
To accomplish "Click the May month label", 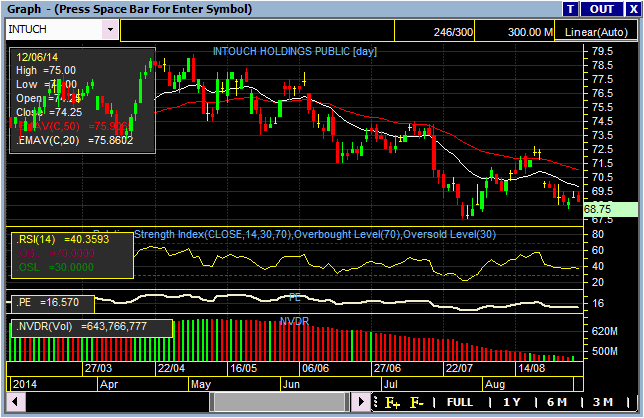I will pyautogui.click(x=201, y=385).
